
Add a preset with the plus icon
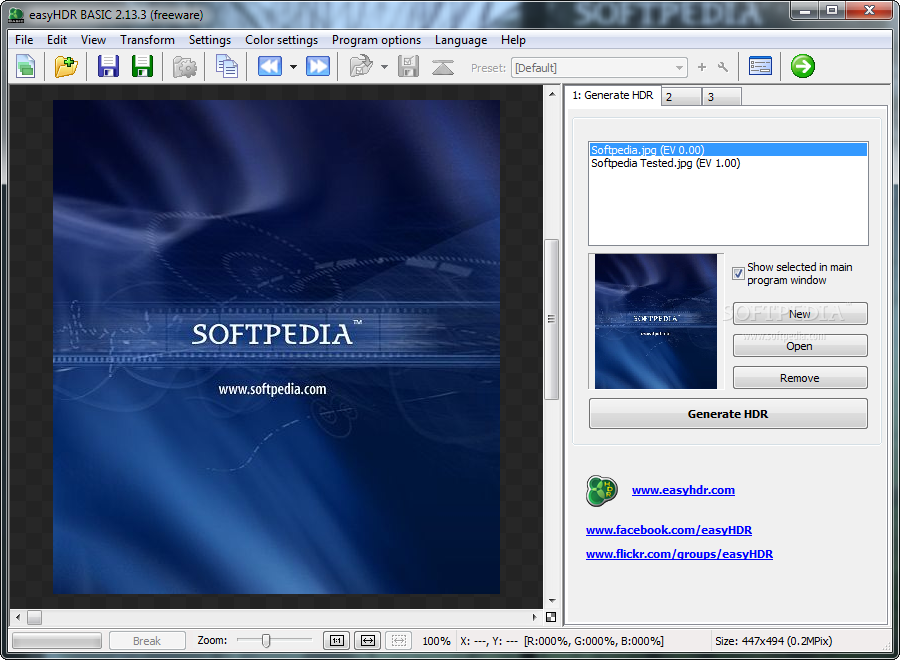pos(701,67)
